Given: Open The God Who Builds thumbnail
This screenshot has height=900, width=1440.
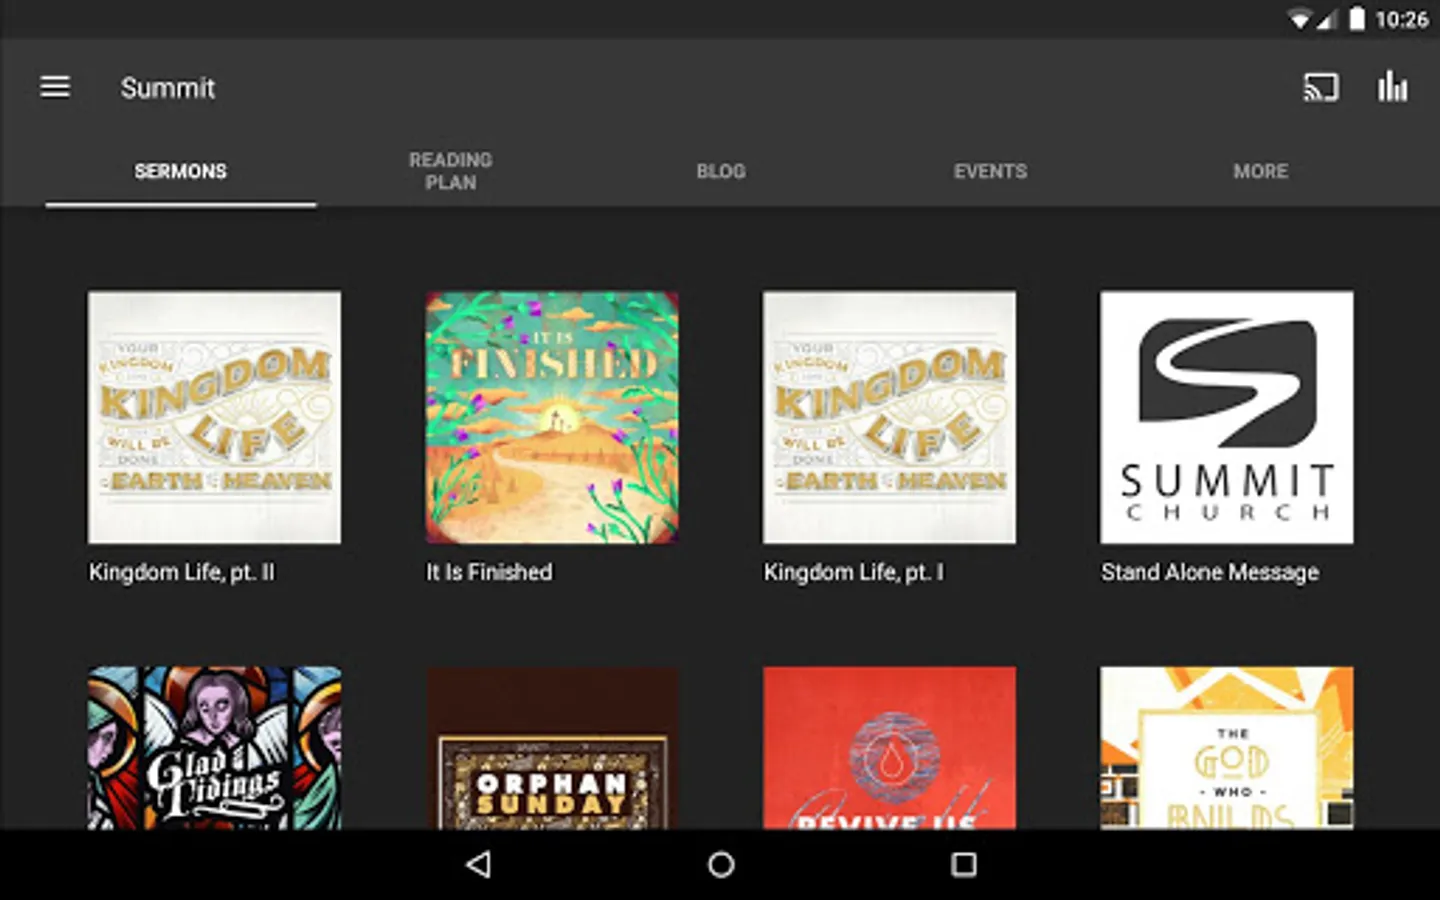Looking at the screenshot, I should [x=1227, y=748].
